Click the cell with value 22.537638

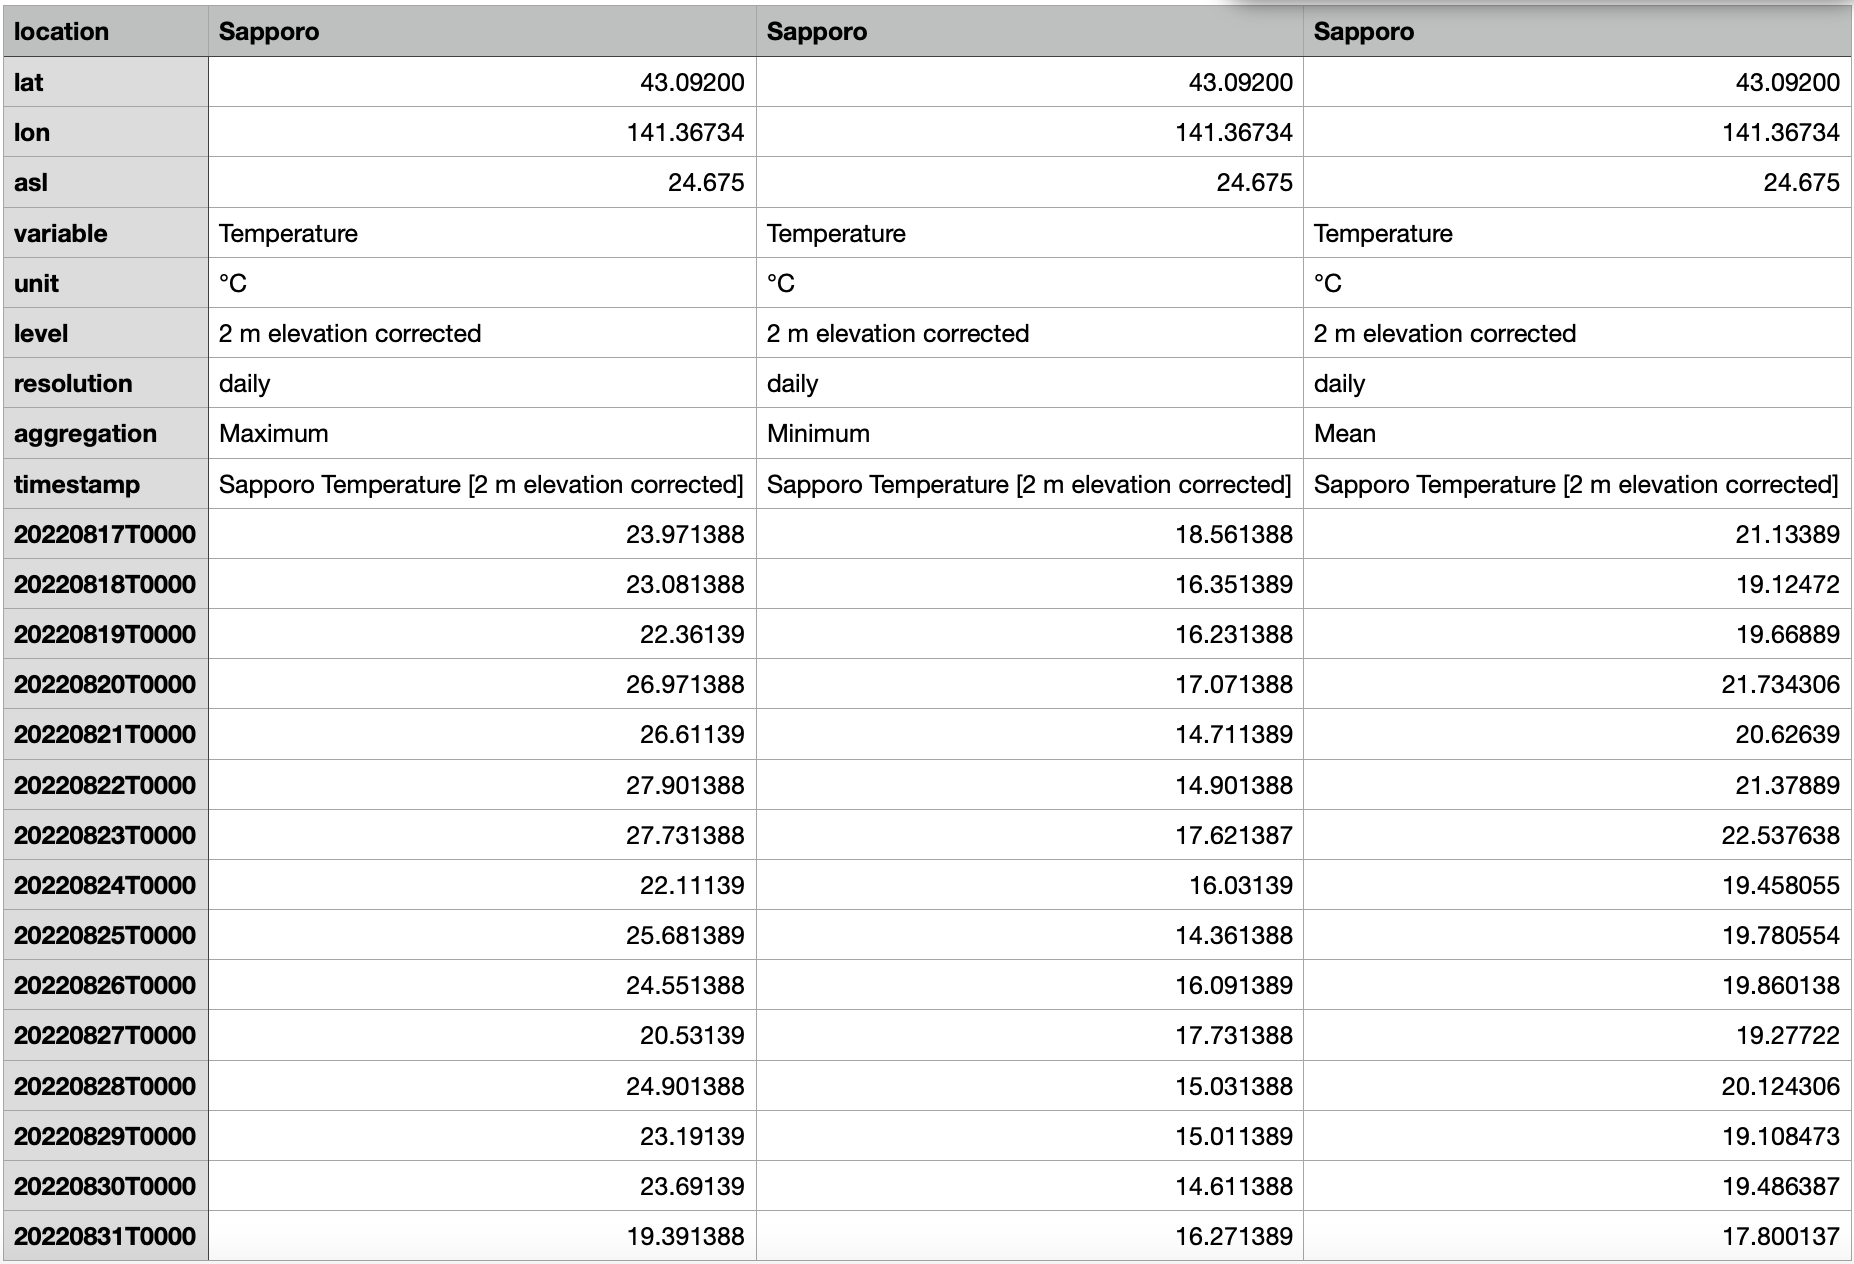(x=1577, y=835)
